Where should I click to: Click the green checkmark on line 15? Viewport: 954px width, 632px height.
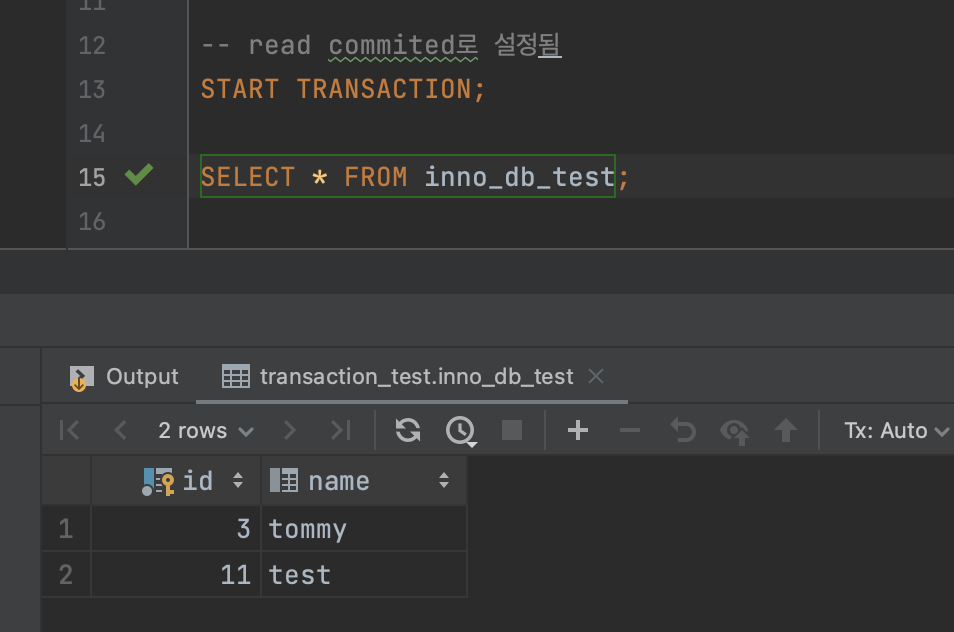138,176
